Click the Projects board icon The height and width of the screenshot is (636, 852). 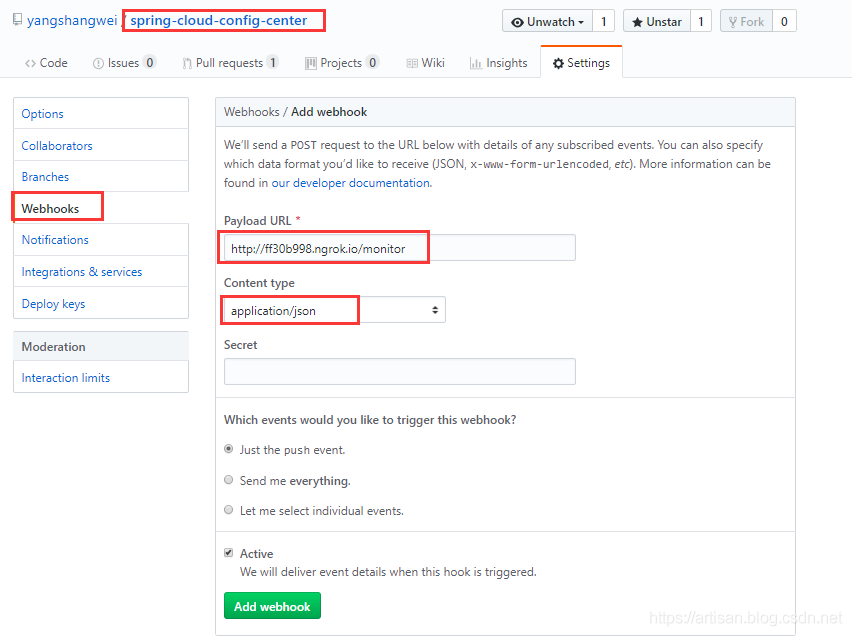pyautogui.click(x=310, y=63)
